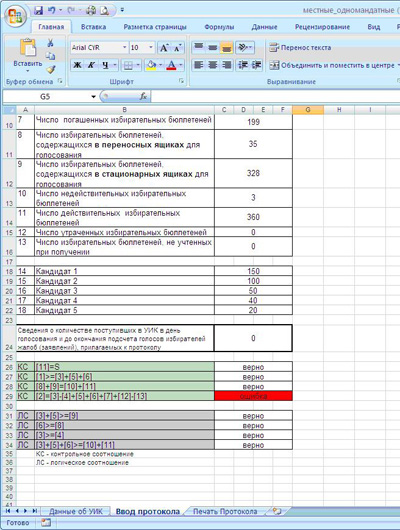Open the underline style dropdown arrow
The height and width of the screenshot is (530, 400).
click(115, 65)
